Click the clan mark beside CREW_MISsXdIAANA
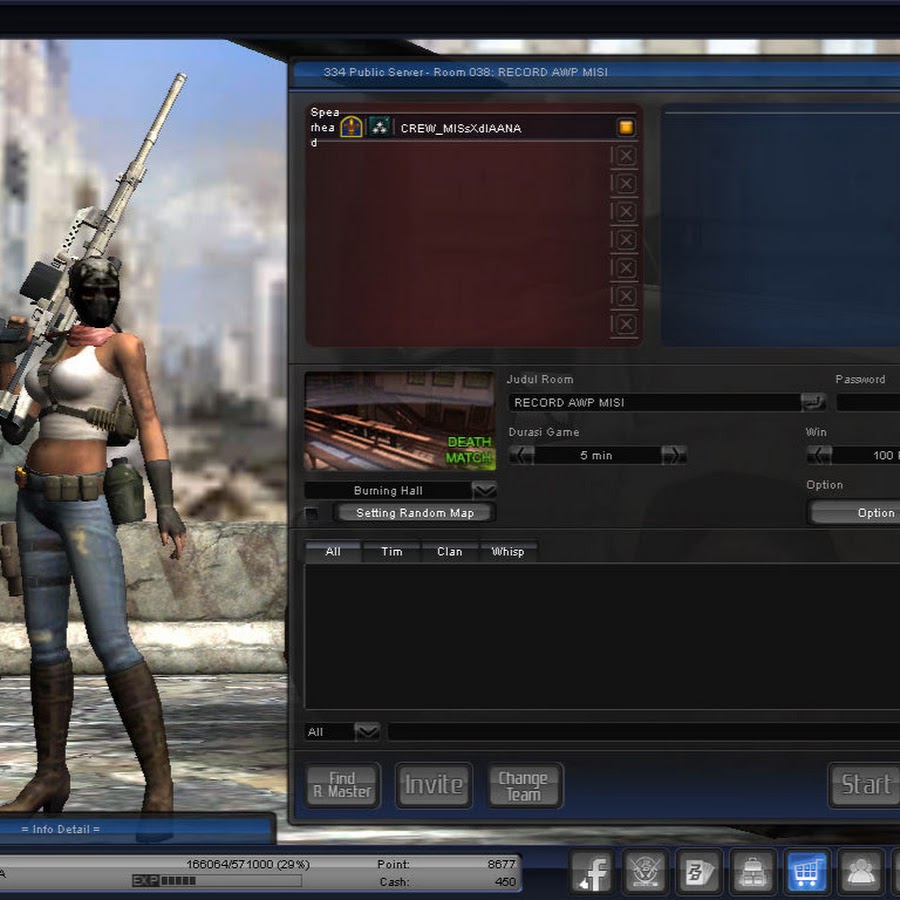Image resolution: width=900 pixels, height=900 pixels. point(379,127)
